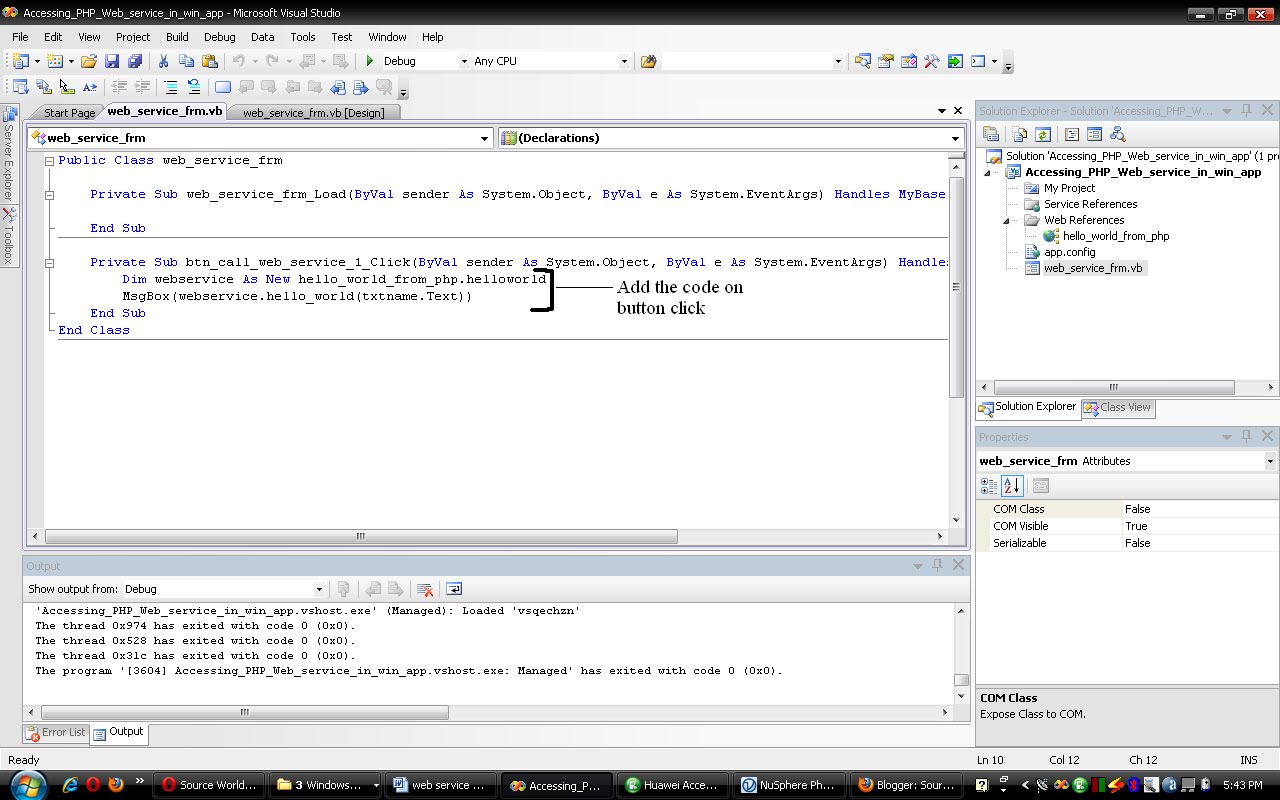The height and width of the screenshot is (800, 1280).
Task: Open the Server Explorer side tab
Action: 9,155
